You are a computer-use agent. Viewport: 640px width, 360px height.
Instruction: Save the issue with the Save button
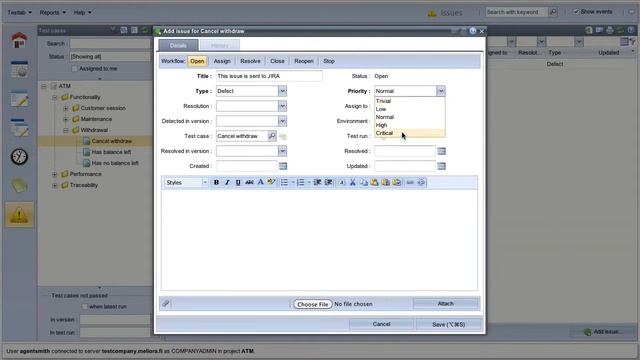pyautogui.click(x=448, y=324)
